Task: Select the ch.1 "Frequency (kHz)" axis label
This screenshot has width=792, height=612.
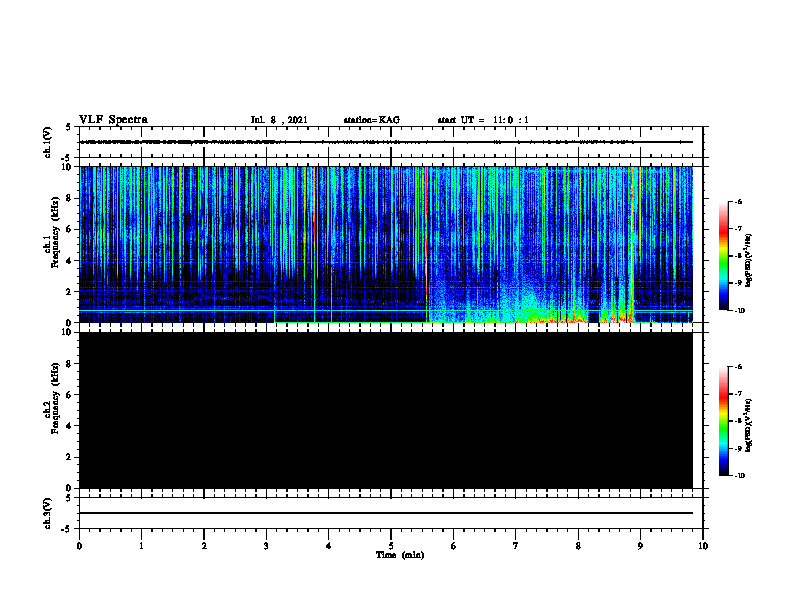Action: click(55, 233)
